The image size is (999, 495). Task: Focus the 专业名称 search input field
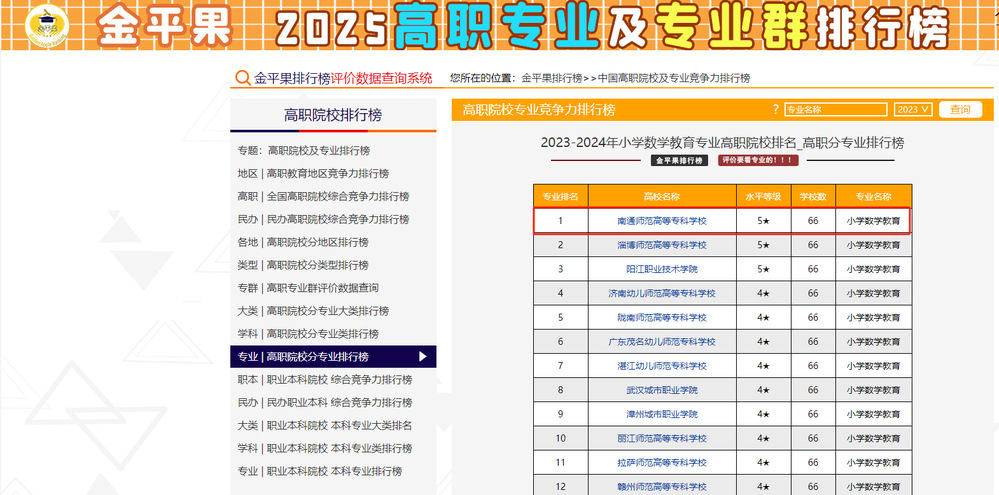[835, 110]
